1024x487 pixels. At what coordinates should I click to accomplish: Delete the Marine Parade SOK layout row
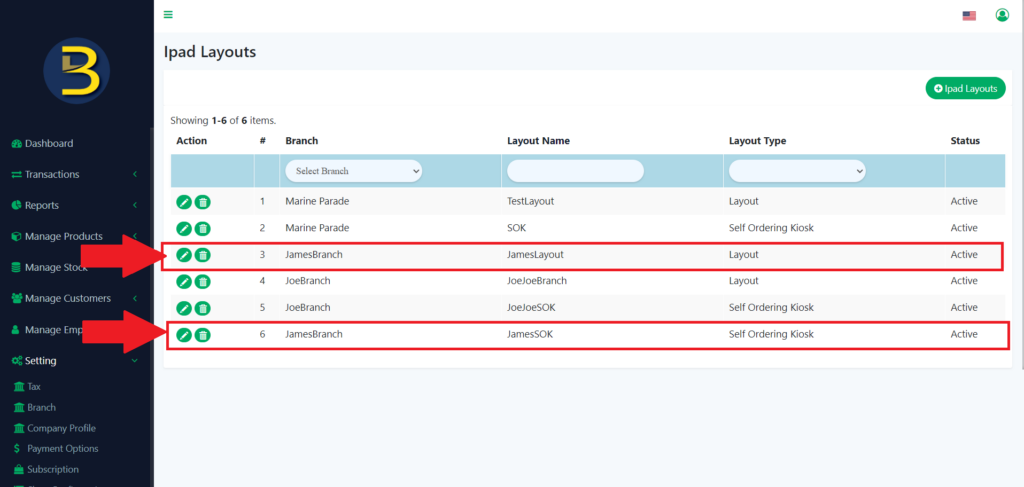click(202, 228)
